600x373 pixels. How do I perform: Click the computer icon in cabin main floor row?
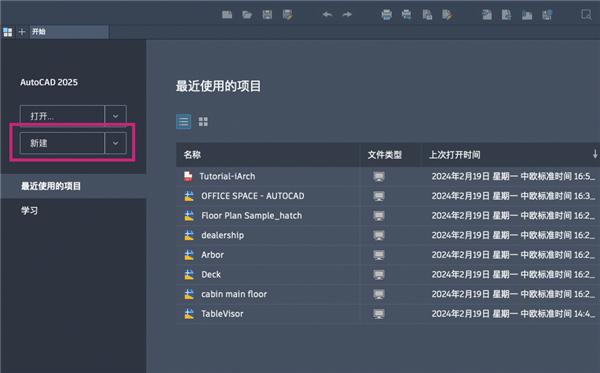379,294
